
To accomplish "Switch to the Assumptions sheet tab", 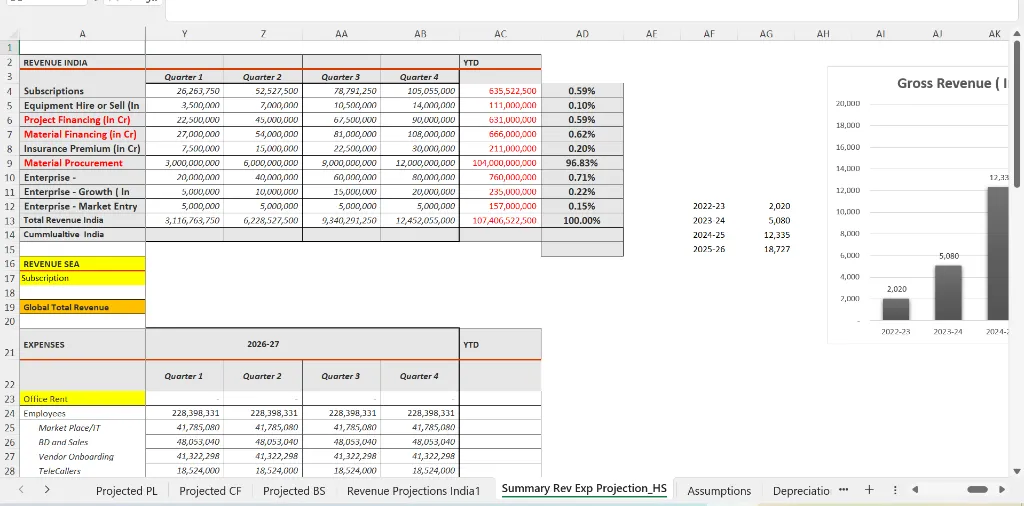I will click(719, 491).
